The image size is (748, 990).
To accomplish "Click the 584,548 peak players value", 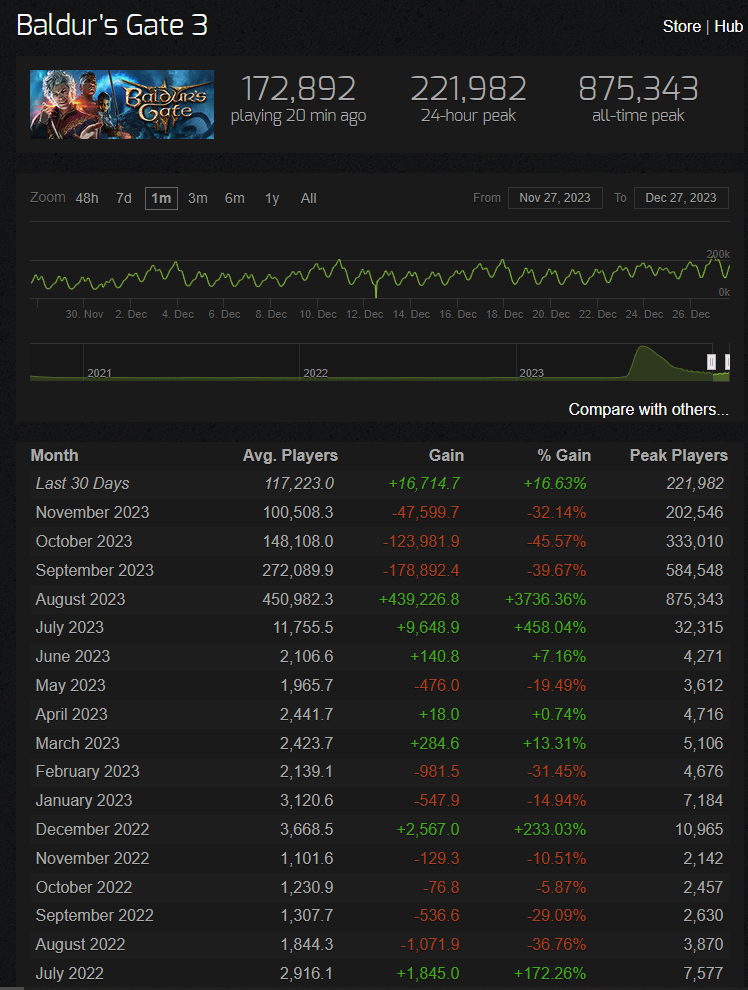I will [694, 571].
